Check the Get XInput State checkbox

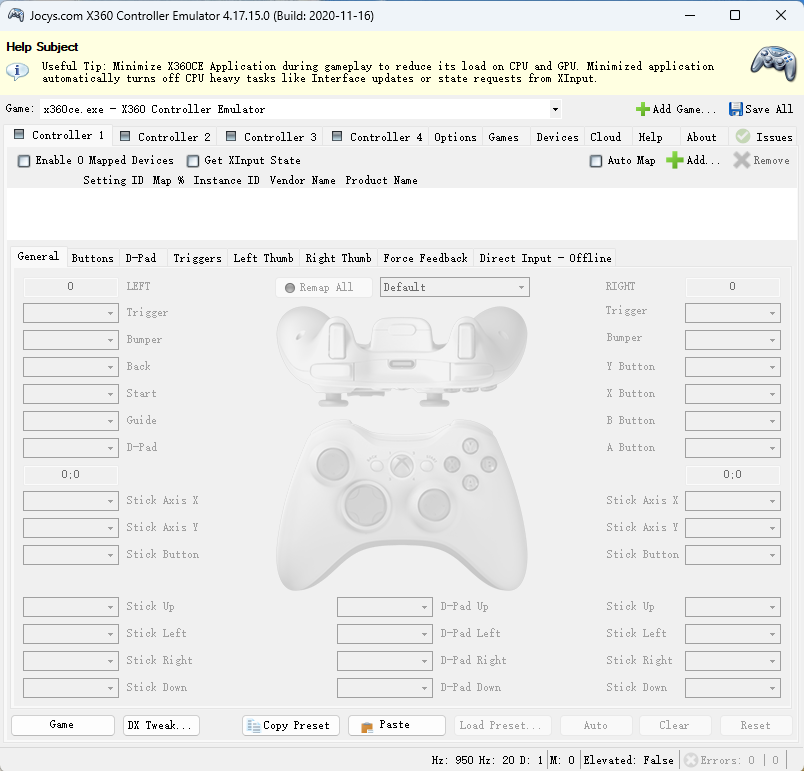[x=191, y=160]
